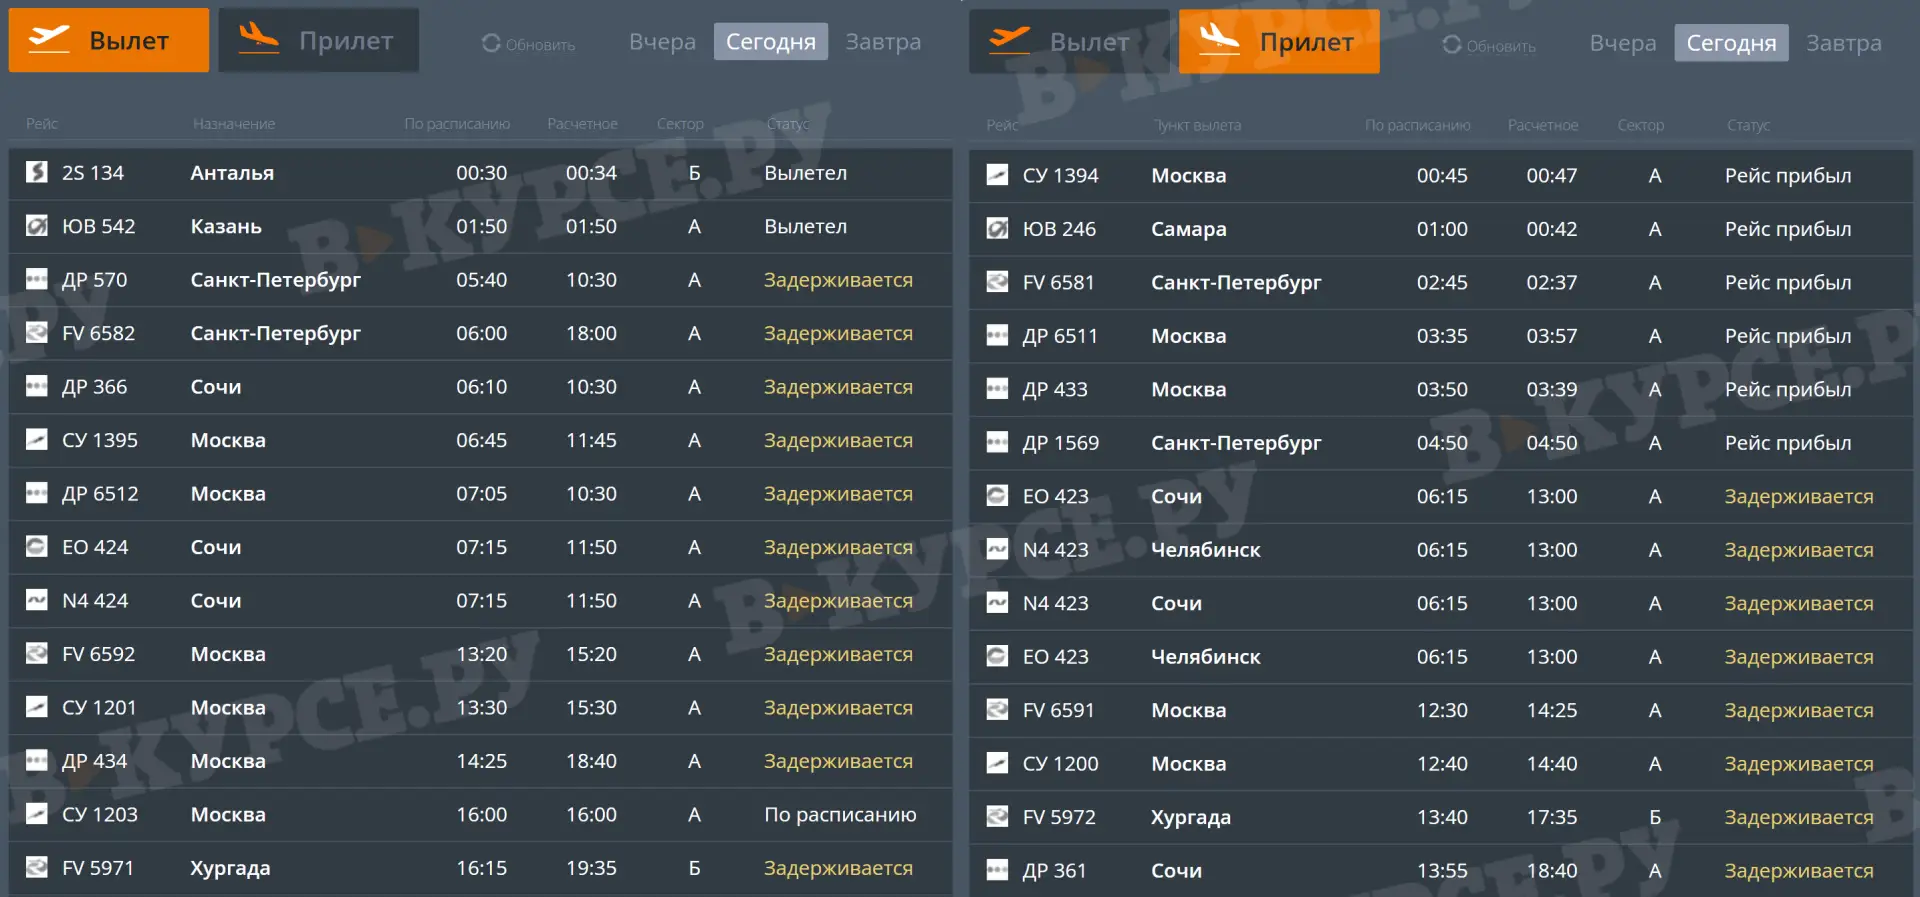Screen dimensions: 1920x897
Task: Sort departures by Расчетное column header
Action: coord(582,124)
